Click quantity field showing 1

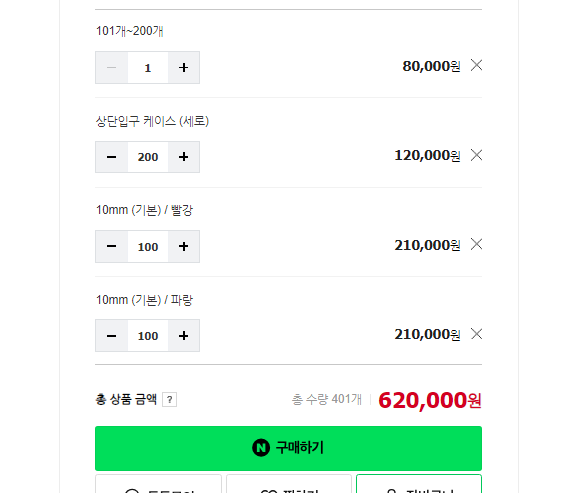pos(148,67)
